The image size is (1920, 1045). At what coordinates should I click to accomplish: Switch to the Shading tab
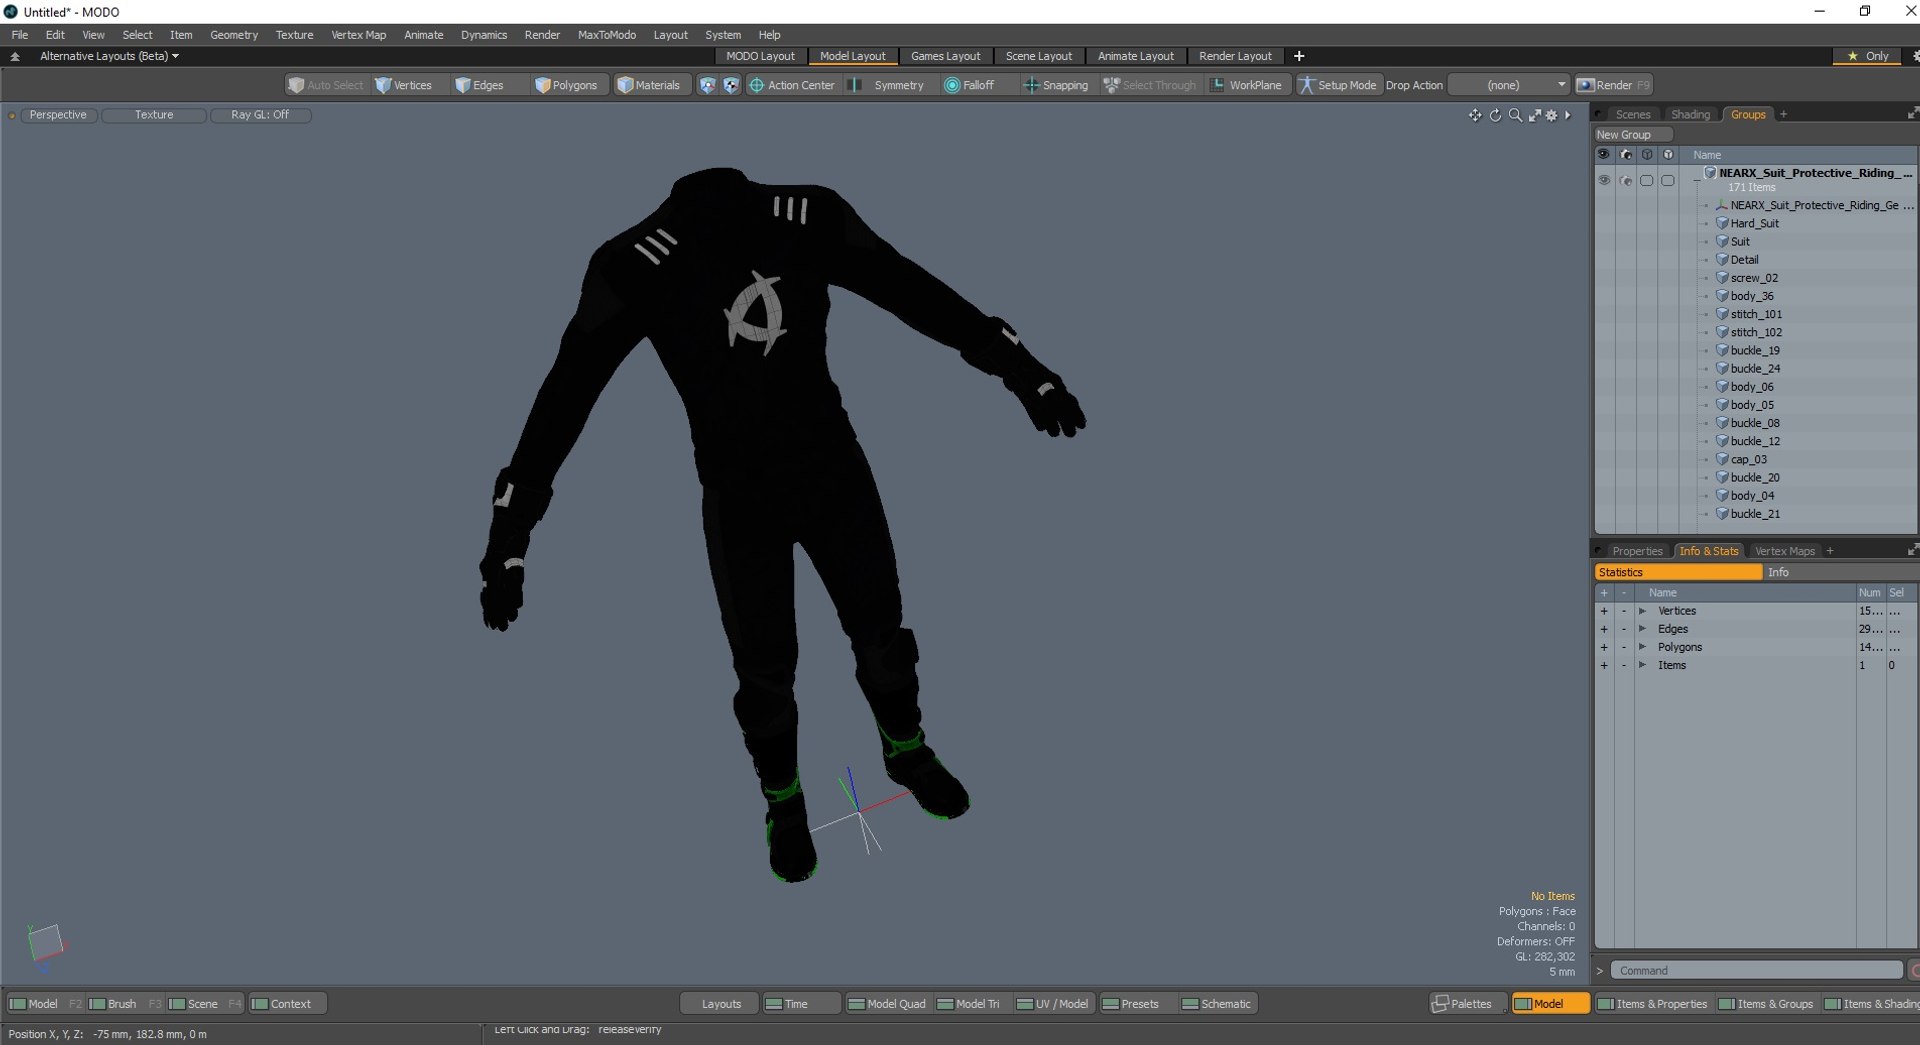tap(1690, 114)
